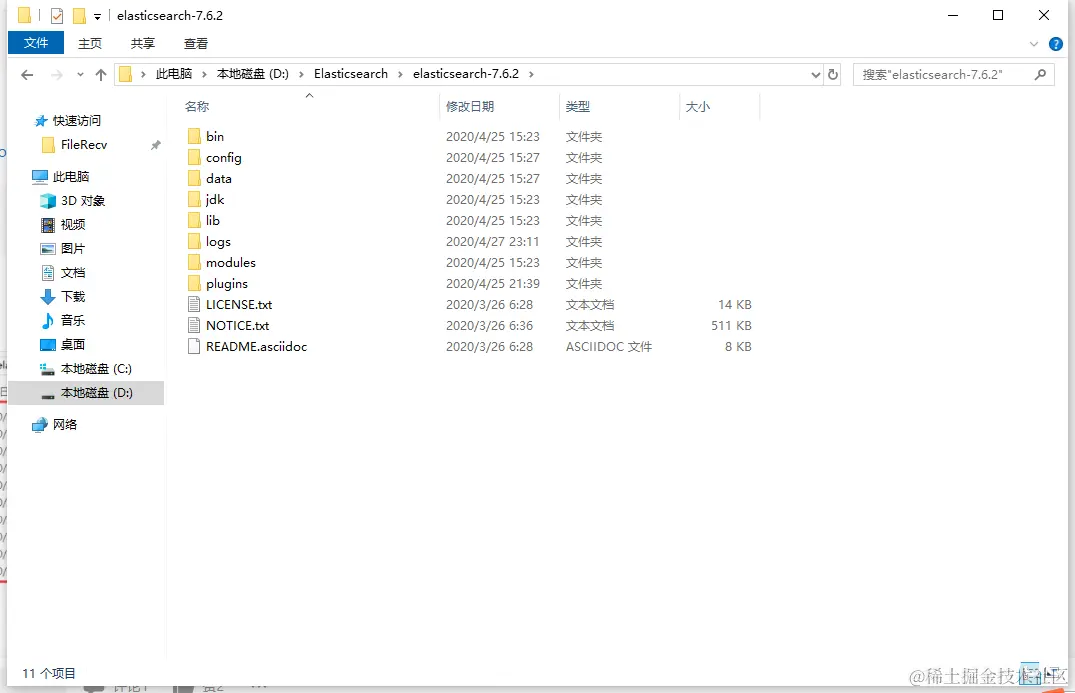Click the ASCIIDOC 文件 type cell
1075x693 pixels.
coord(609,347)
